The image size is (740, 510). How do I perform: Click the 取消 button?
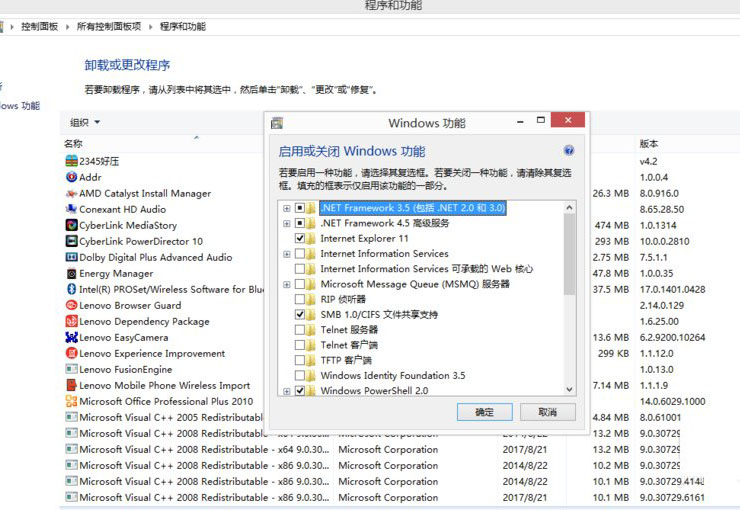pyautogui.click(x=548, y=412)
